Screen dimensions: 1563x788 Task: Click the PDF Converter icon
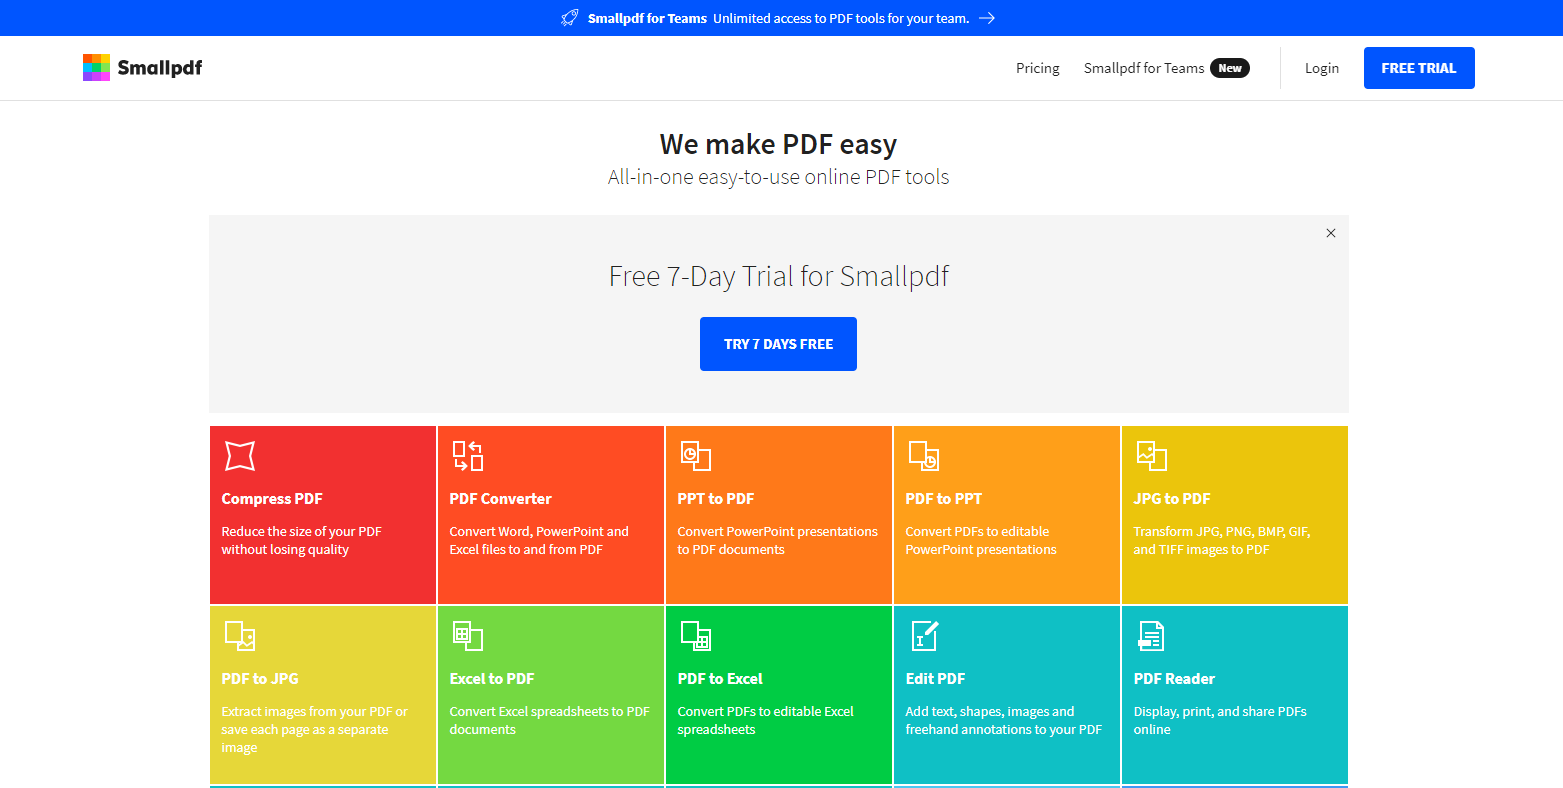coord(468,455)
